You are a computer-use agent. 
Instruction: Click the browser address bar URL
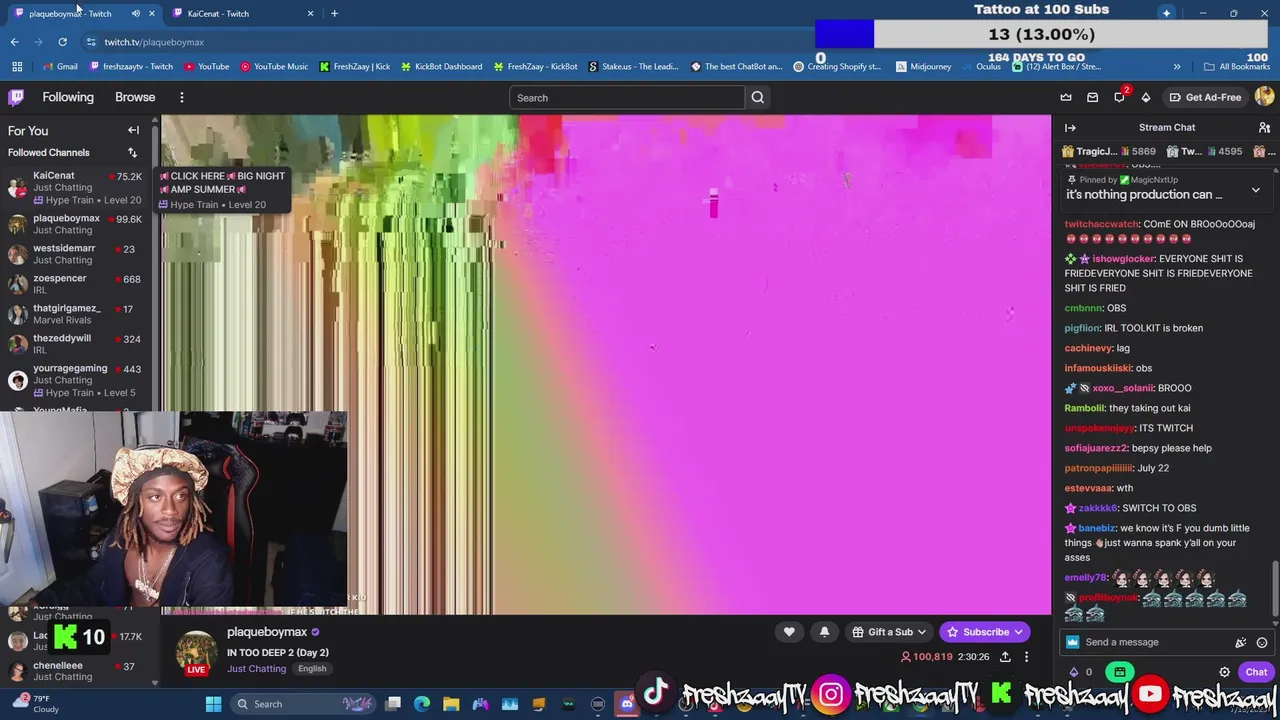(x=154, y=42)
